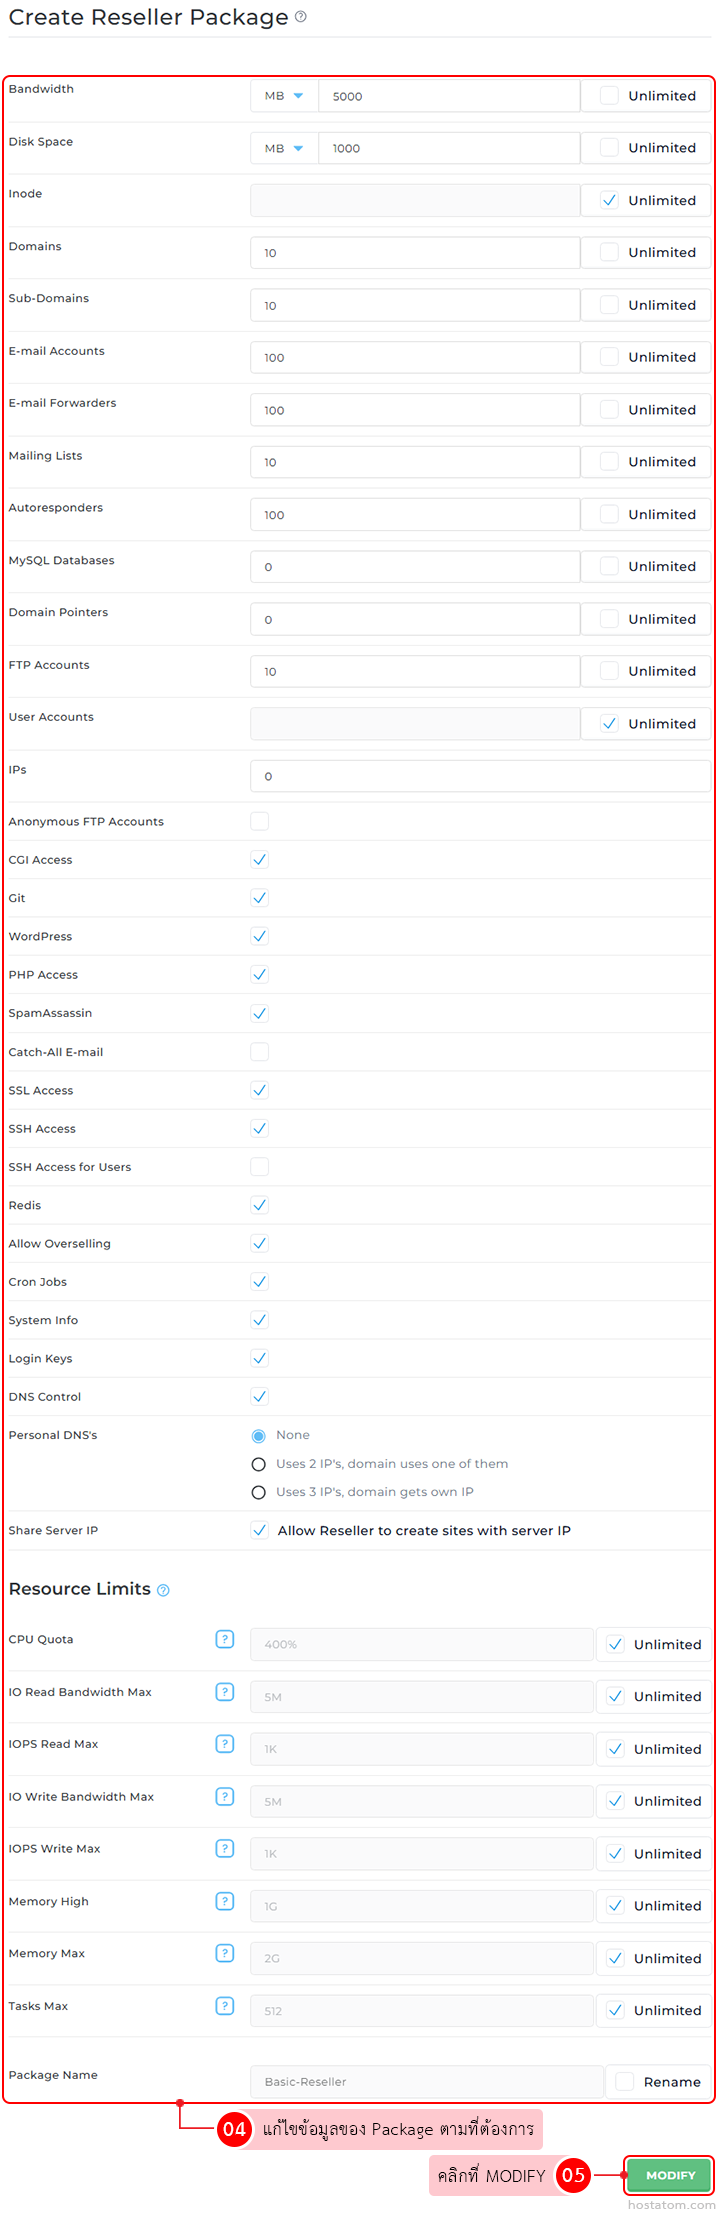Image resolution: width=720 pixels, height=2213 pixels.
Task: Tick Unlimited checkbox for Bandwidth
Action: tap(609, 96)
